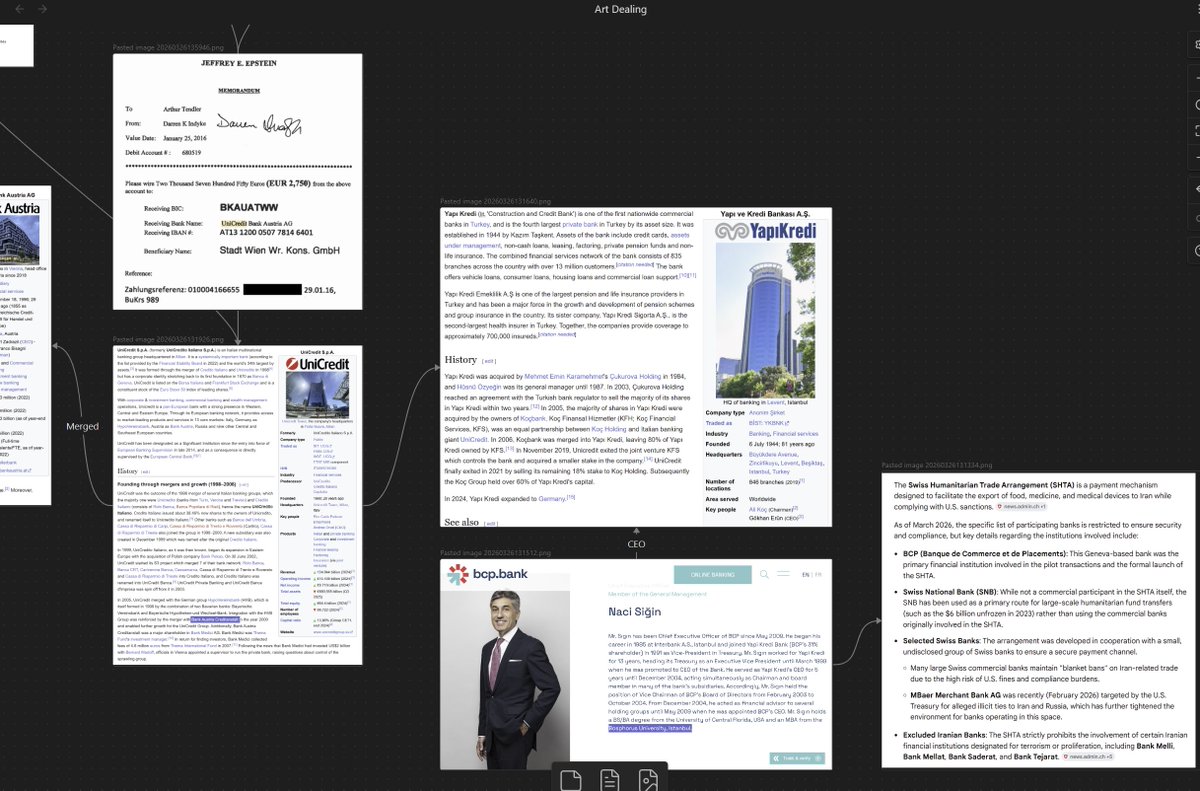
Task: Navigate forward with the right arrow
Action: tap(42, 9)
